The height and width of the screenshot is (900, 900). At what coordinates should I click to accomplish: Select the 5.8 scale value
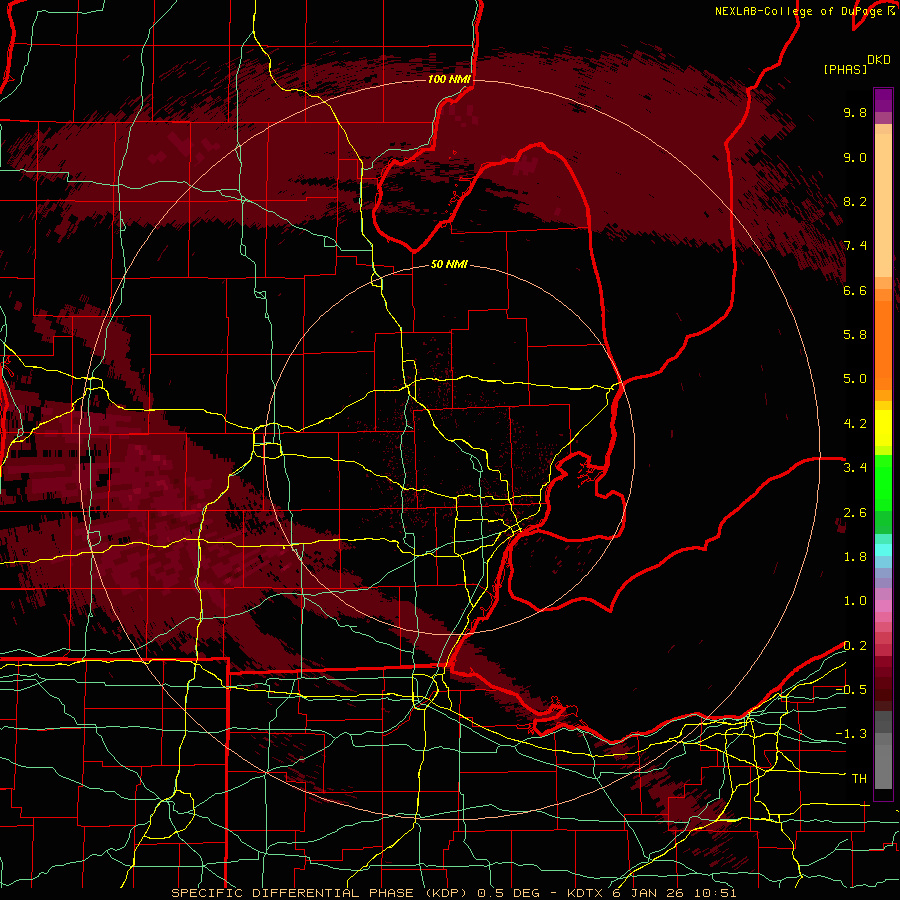pyautogui.click(x=855, y=335)
